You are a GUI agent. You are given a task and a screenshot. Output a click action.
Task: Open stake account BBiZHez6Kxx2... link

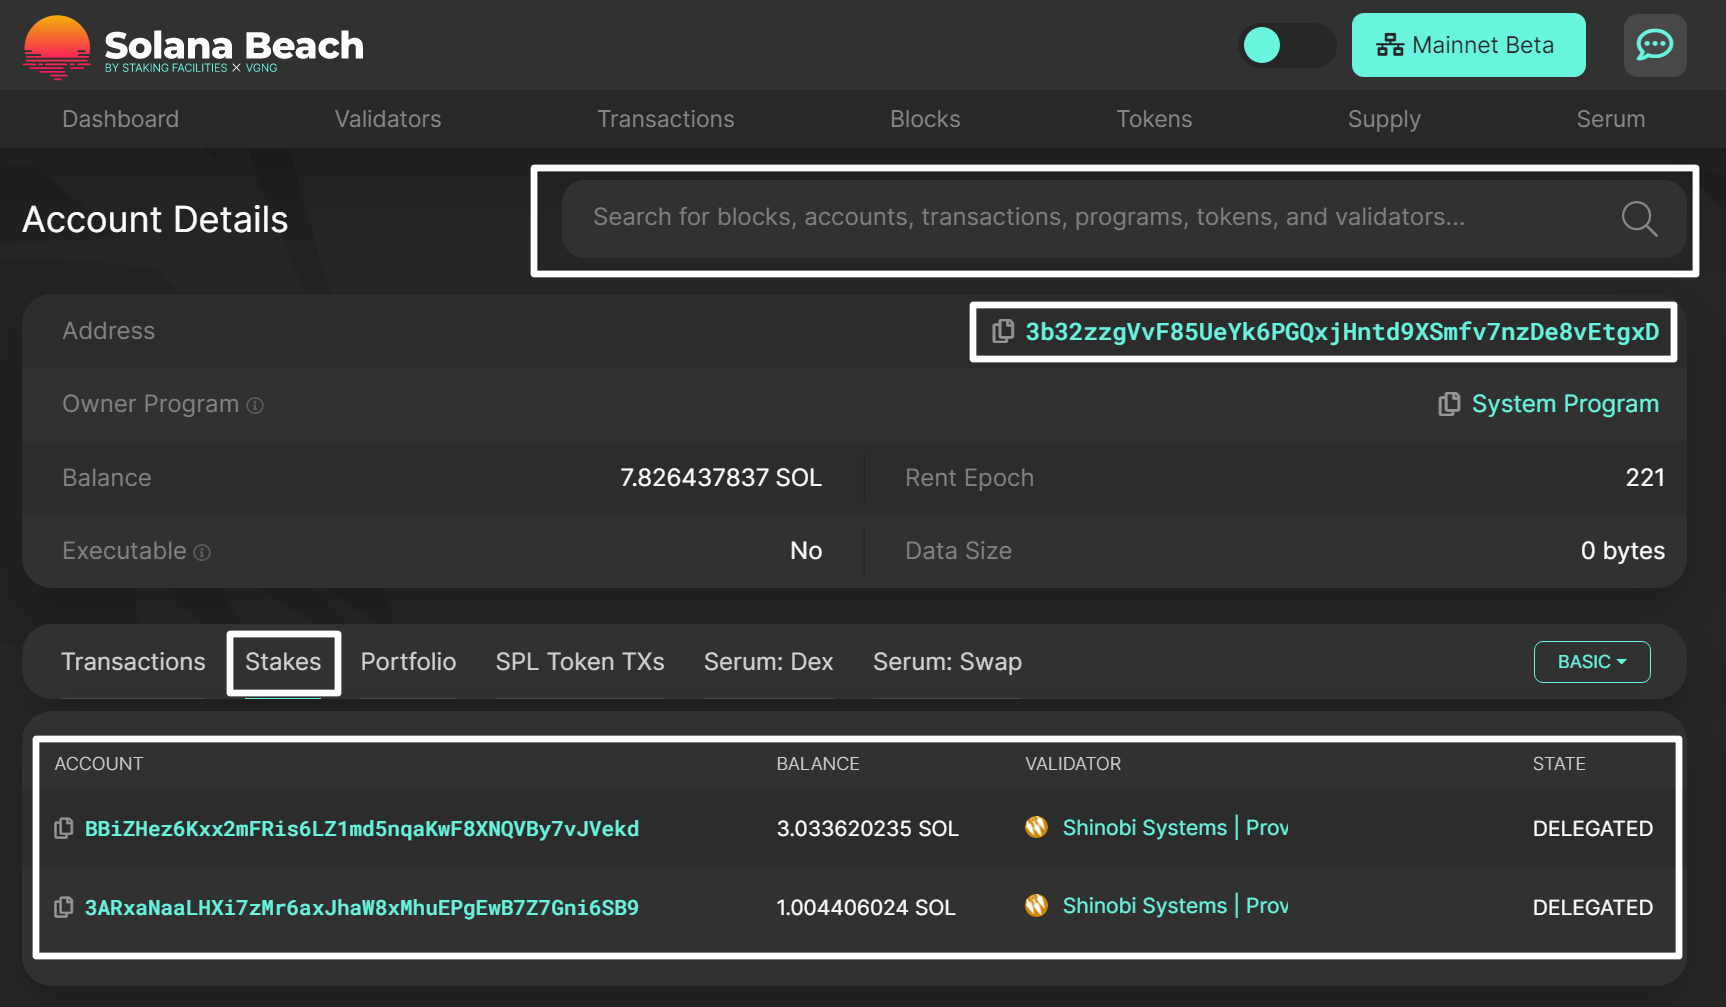click(x=362, y=829)
